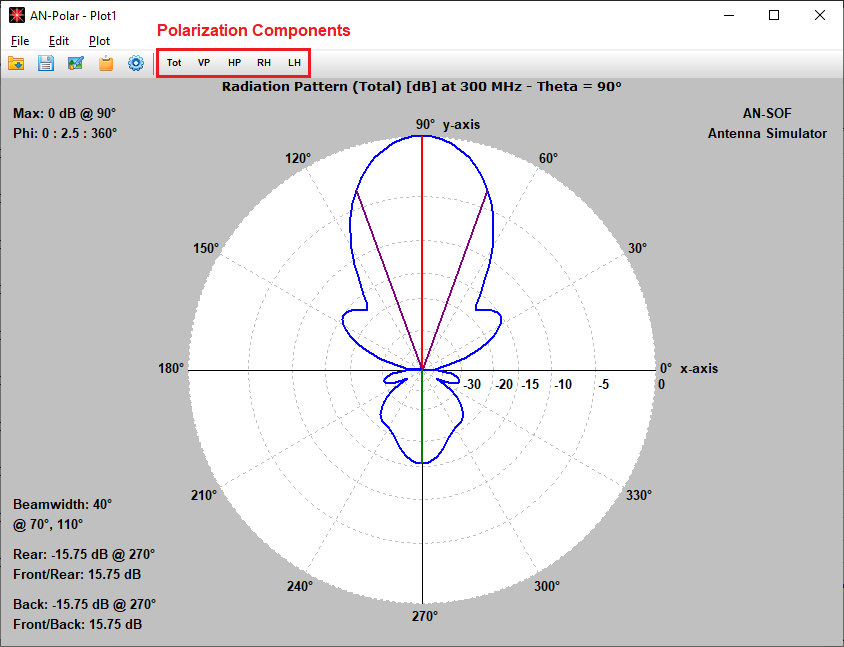Click the AN-Polar app icon in title bar
Image resolution: width=844 pixels, height=647 pixels.
click(17, 16)
